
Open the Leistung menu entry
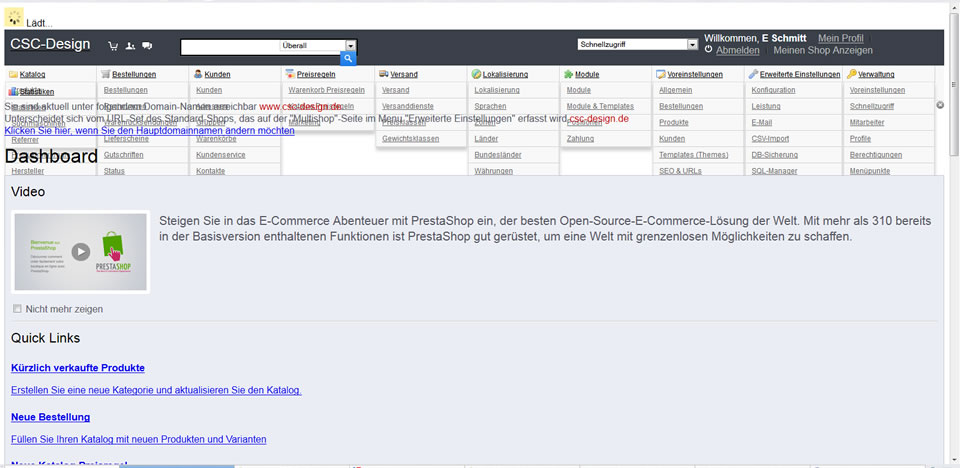pos(765,106)
